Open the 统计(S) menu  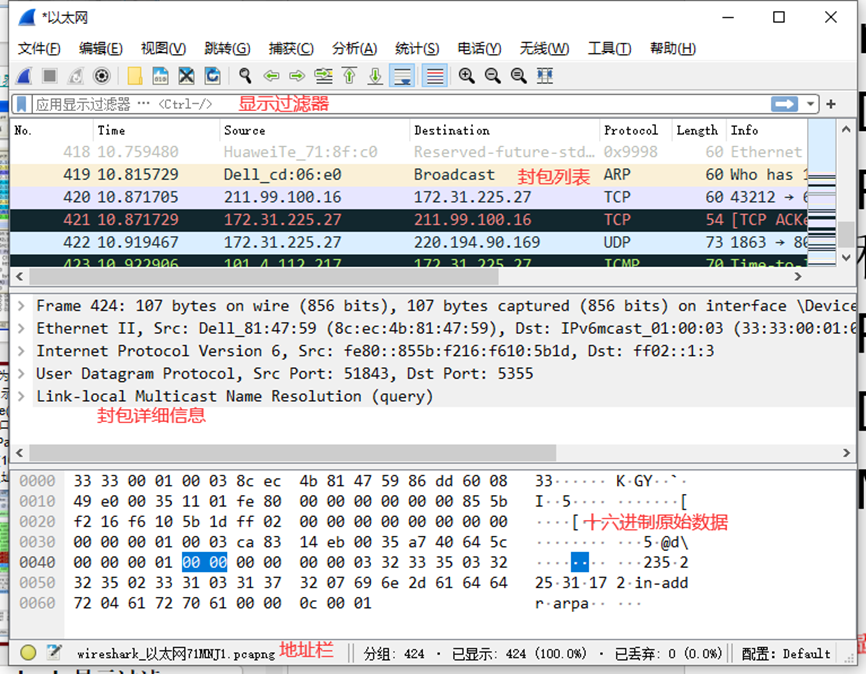417,49
